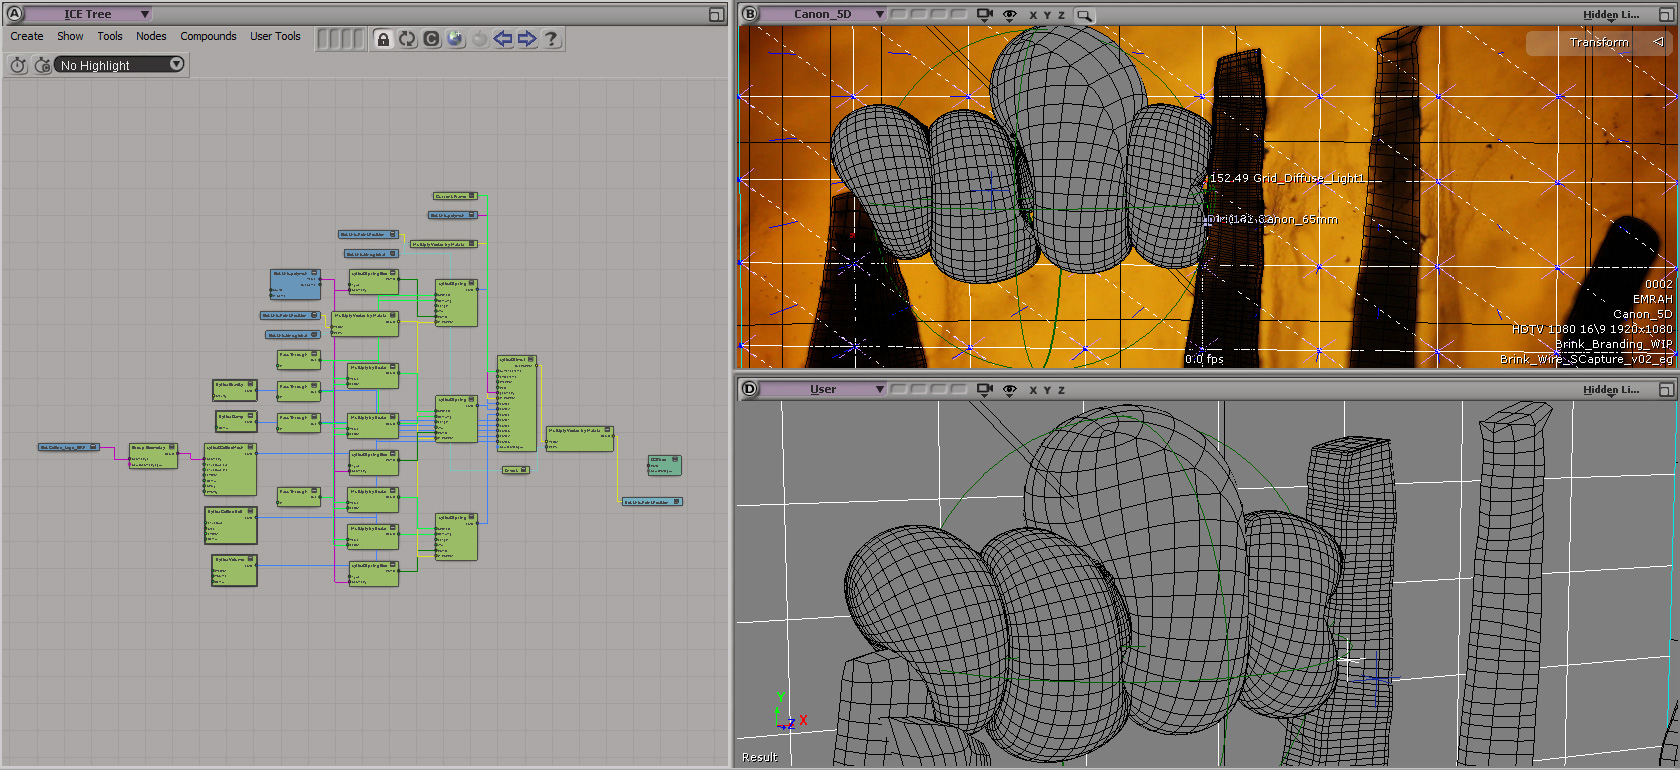Select the large green node at the graph's right
The width and height of the screenshot is (1680, 770).
pyautogui.click(x=516, y=404)
